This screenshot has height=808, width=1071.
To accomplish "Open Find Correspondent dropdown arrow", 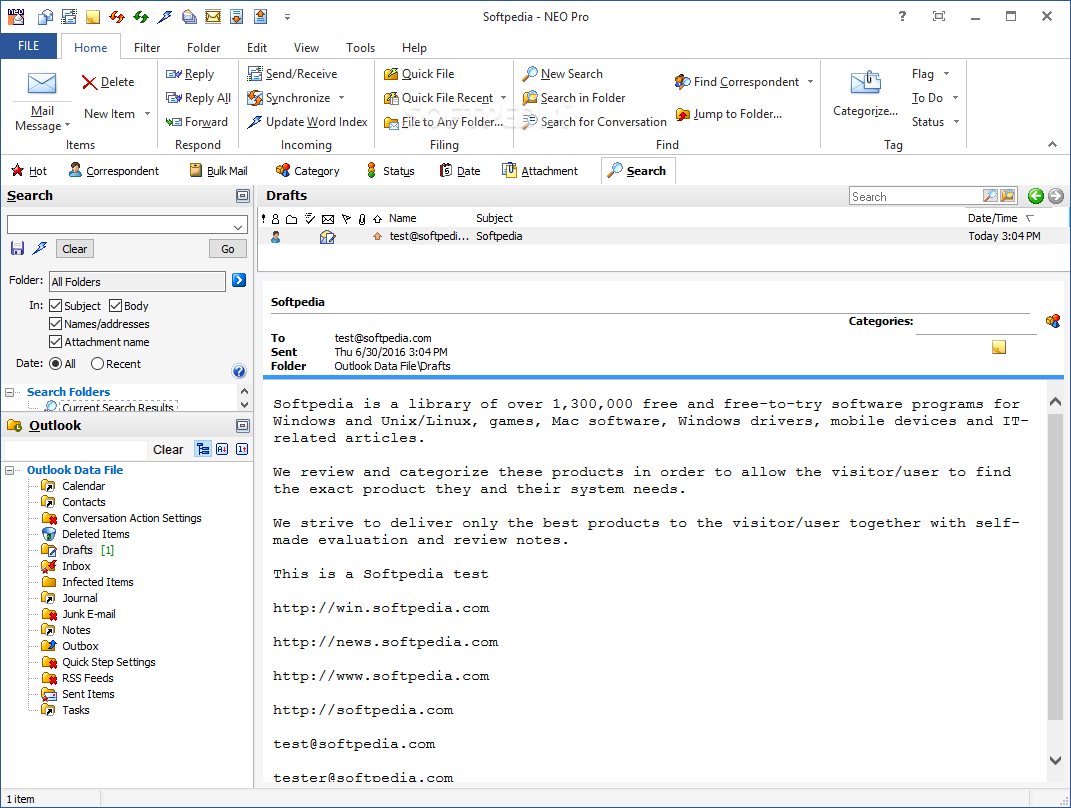I will pos(811,82).
